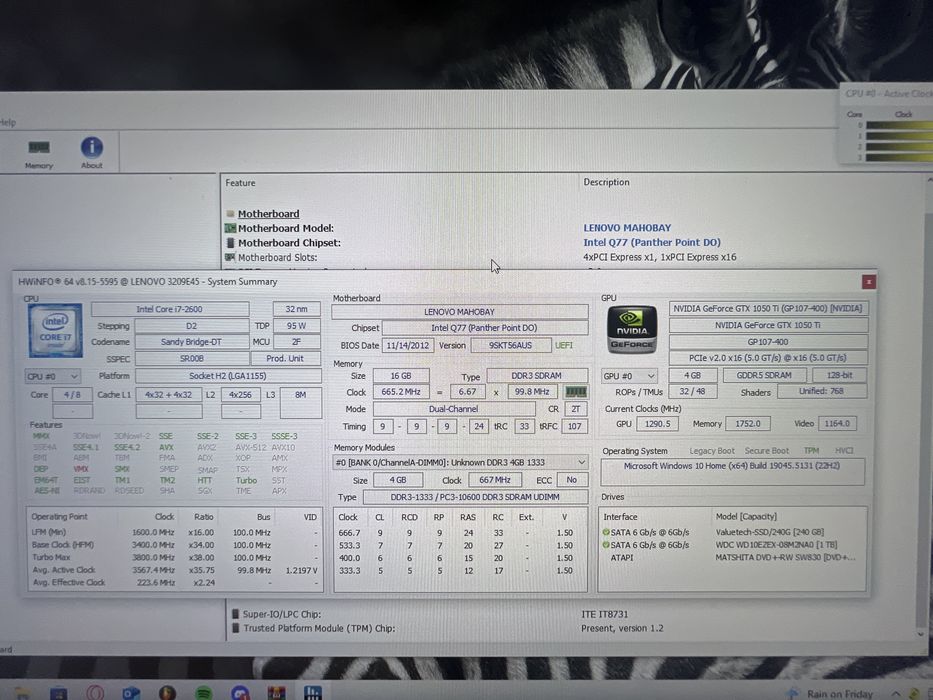Click the Super-IO/LPC Chip row icon
933x700 pixels.
pyautogui.click(x=235, y=614)
